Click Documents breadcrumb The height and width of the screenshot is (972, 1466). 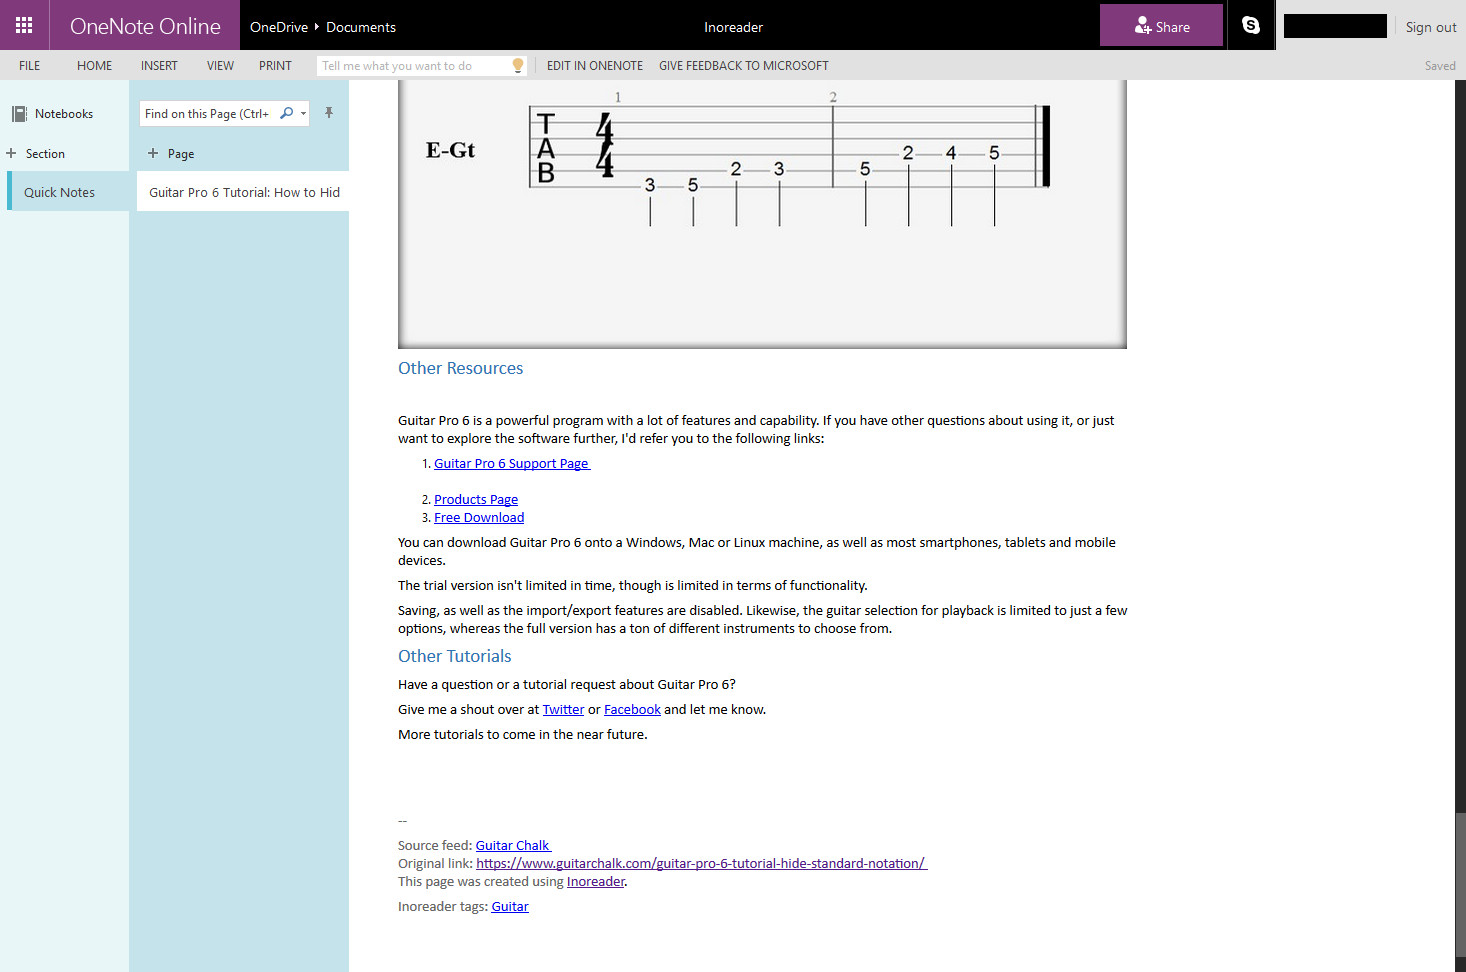361,27
